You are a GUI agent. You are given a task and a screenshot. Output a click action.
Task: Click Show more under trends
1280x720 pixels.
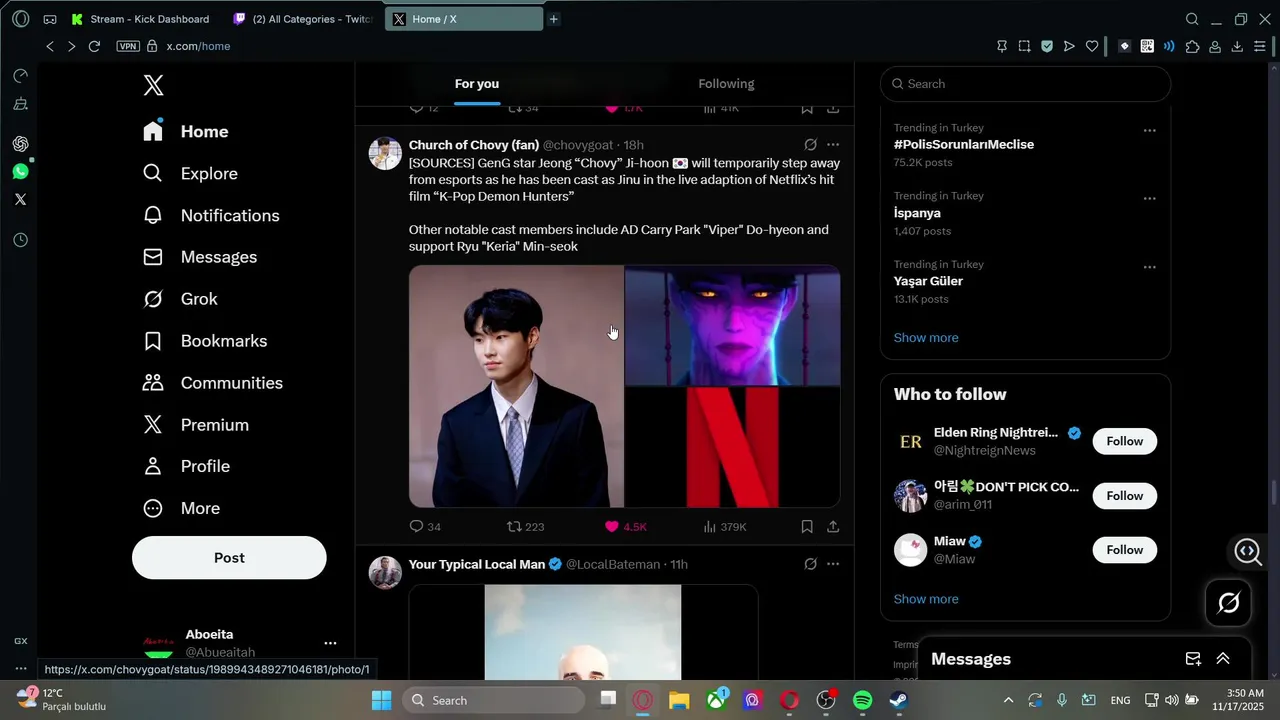pyautogui.click(x=926, y=338)
